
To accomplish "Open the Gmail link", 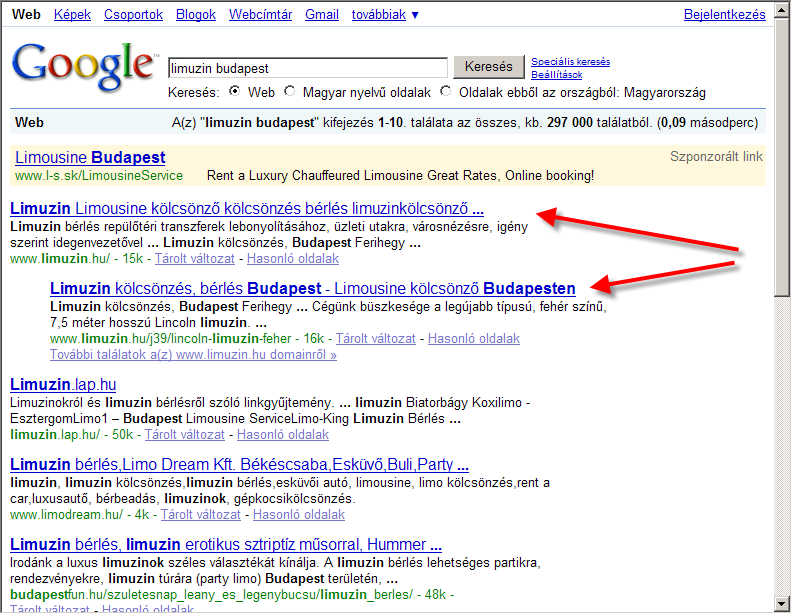I will [x=322, y=15].
